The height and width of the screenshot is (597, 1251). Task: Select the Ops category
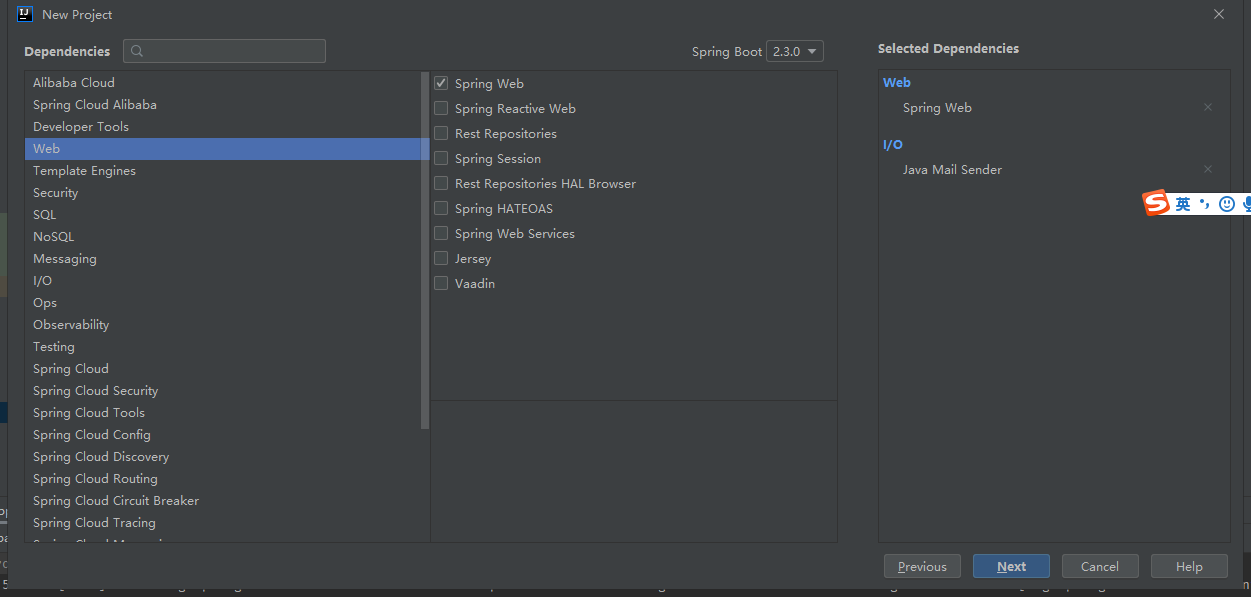tap(223, 302)
